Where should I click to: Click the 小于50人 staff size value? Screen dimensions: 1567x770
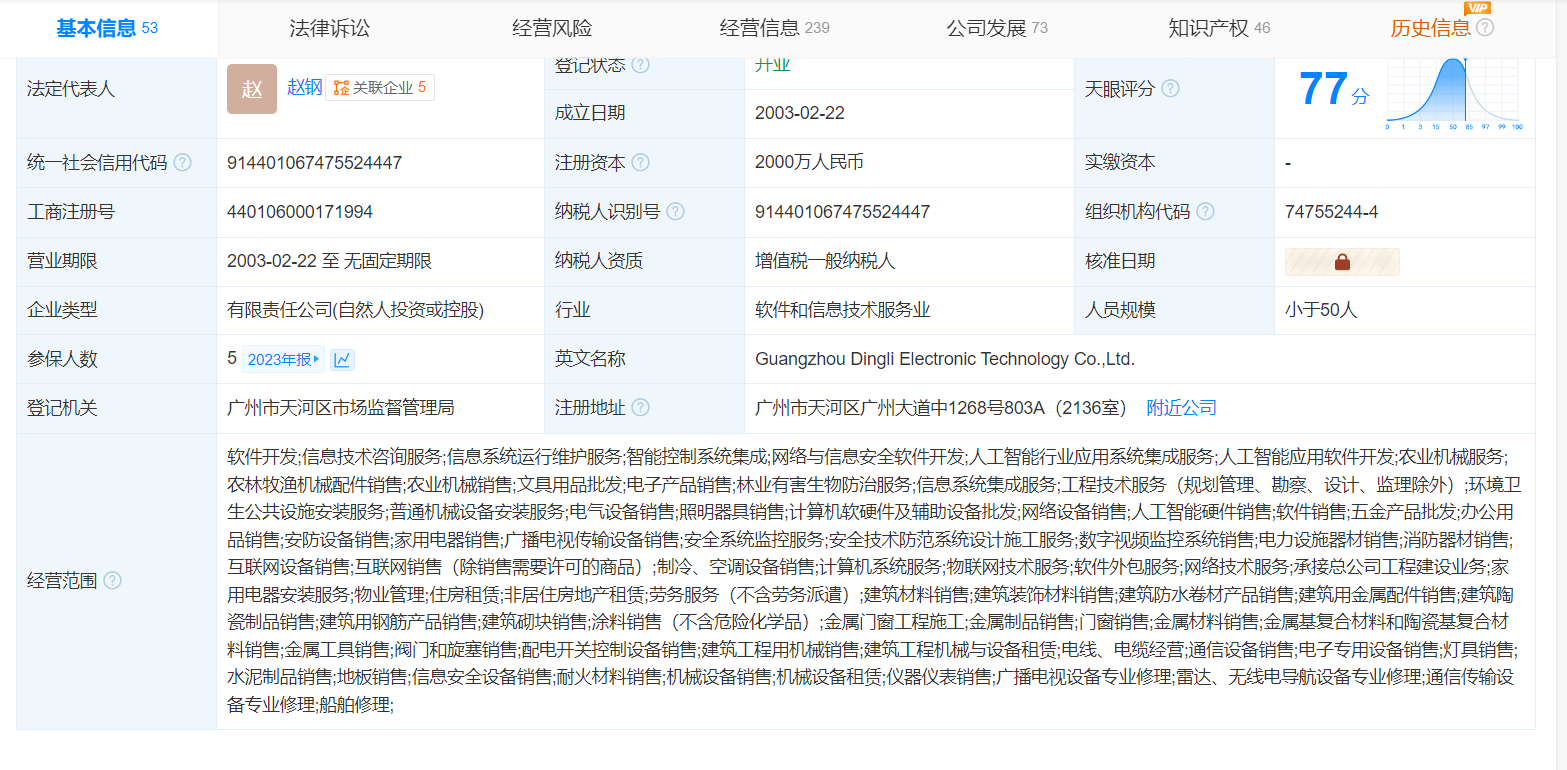pyautogui.click(x=1321, y=310)
